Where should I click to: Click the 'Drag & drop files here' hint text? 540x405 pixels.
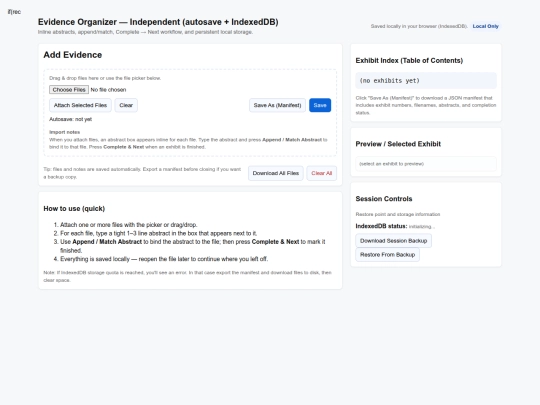click(105, 78)
